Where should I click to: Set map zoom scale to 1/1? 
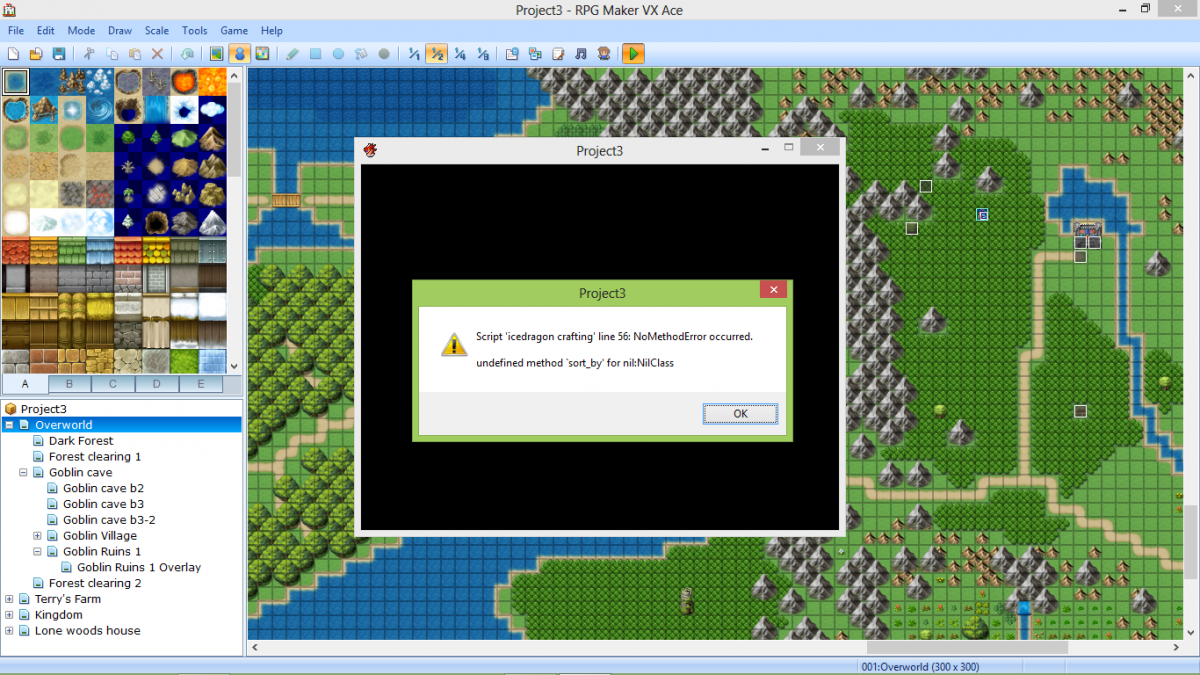pyautogui.click(x=414, y=54)
